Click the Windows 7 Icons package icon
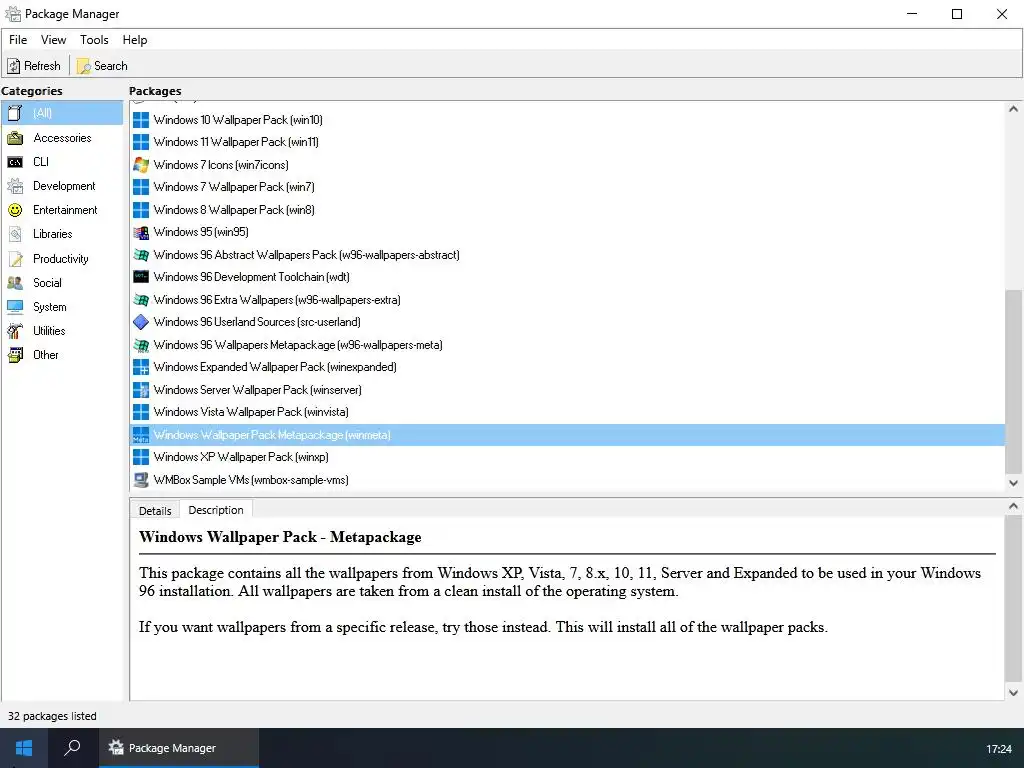Screen dimensions: 1024x768 click(x=140, y=165)
